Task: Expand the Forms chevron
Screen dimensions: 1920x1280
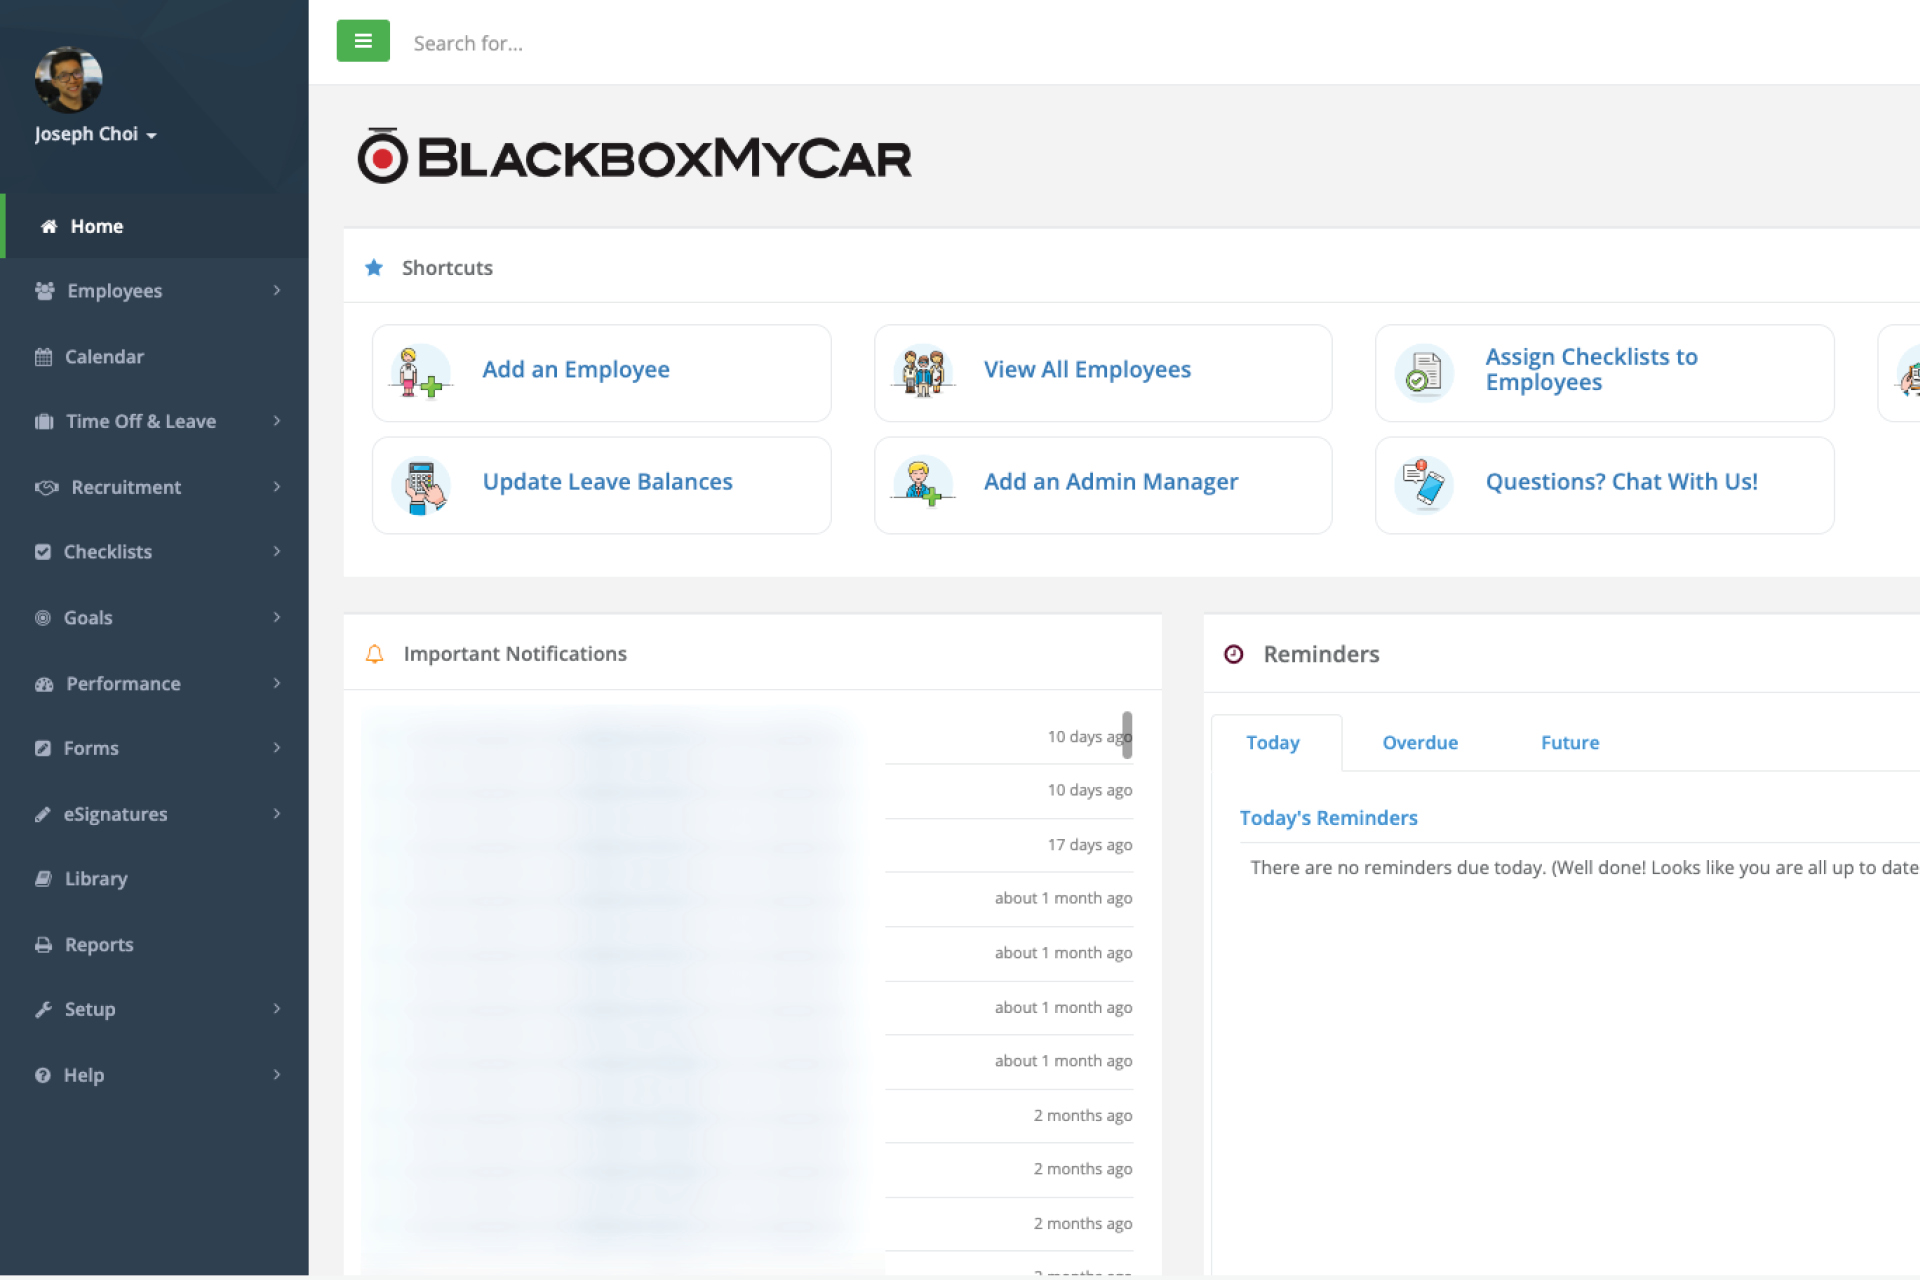Action: (x=277, y=748)
